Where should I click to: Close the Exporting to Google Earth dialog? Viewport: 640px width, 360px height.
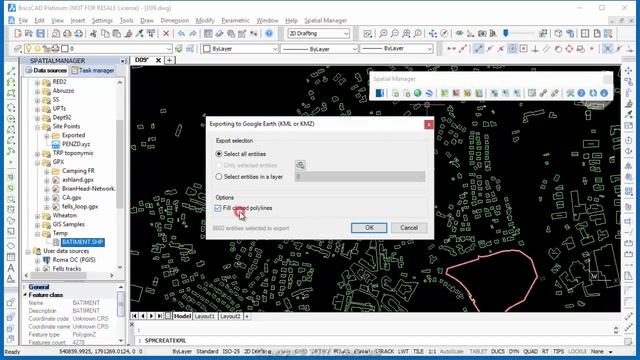[429, 124]
